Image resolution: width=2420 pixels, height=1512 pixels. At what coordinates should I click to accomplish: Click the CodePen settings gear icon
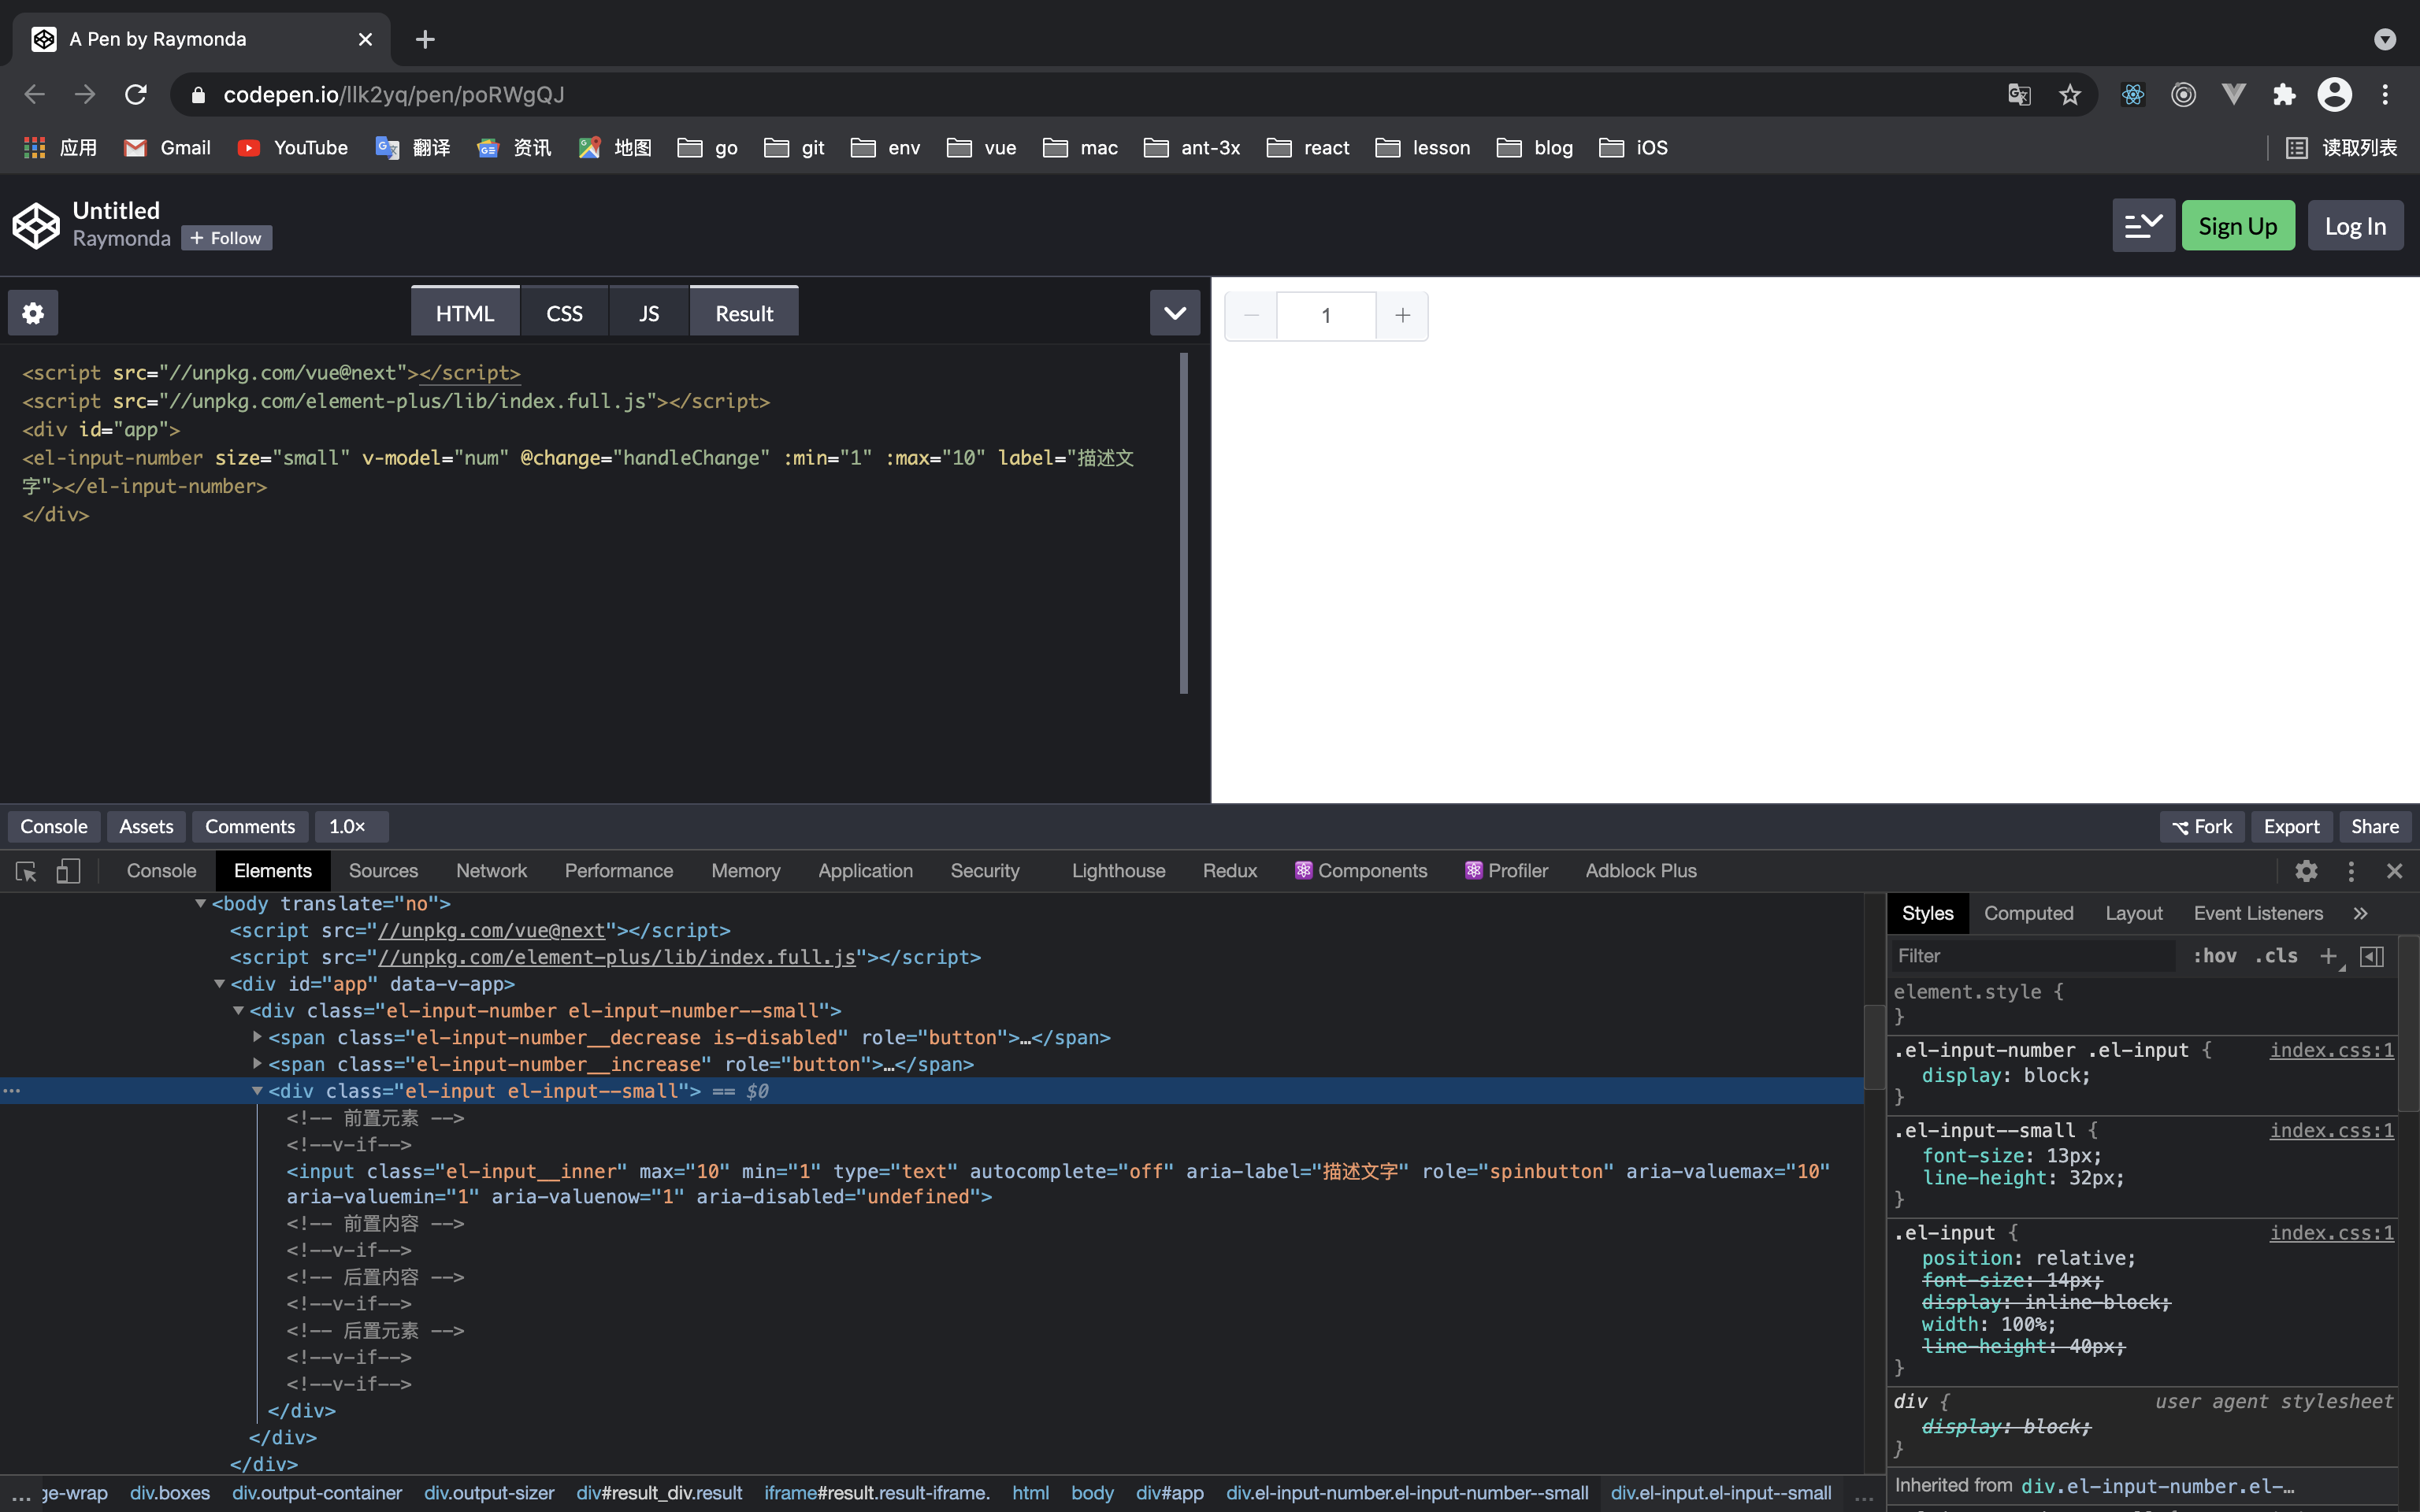33,313
